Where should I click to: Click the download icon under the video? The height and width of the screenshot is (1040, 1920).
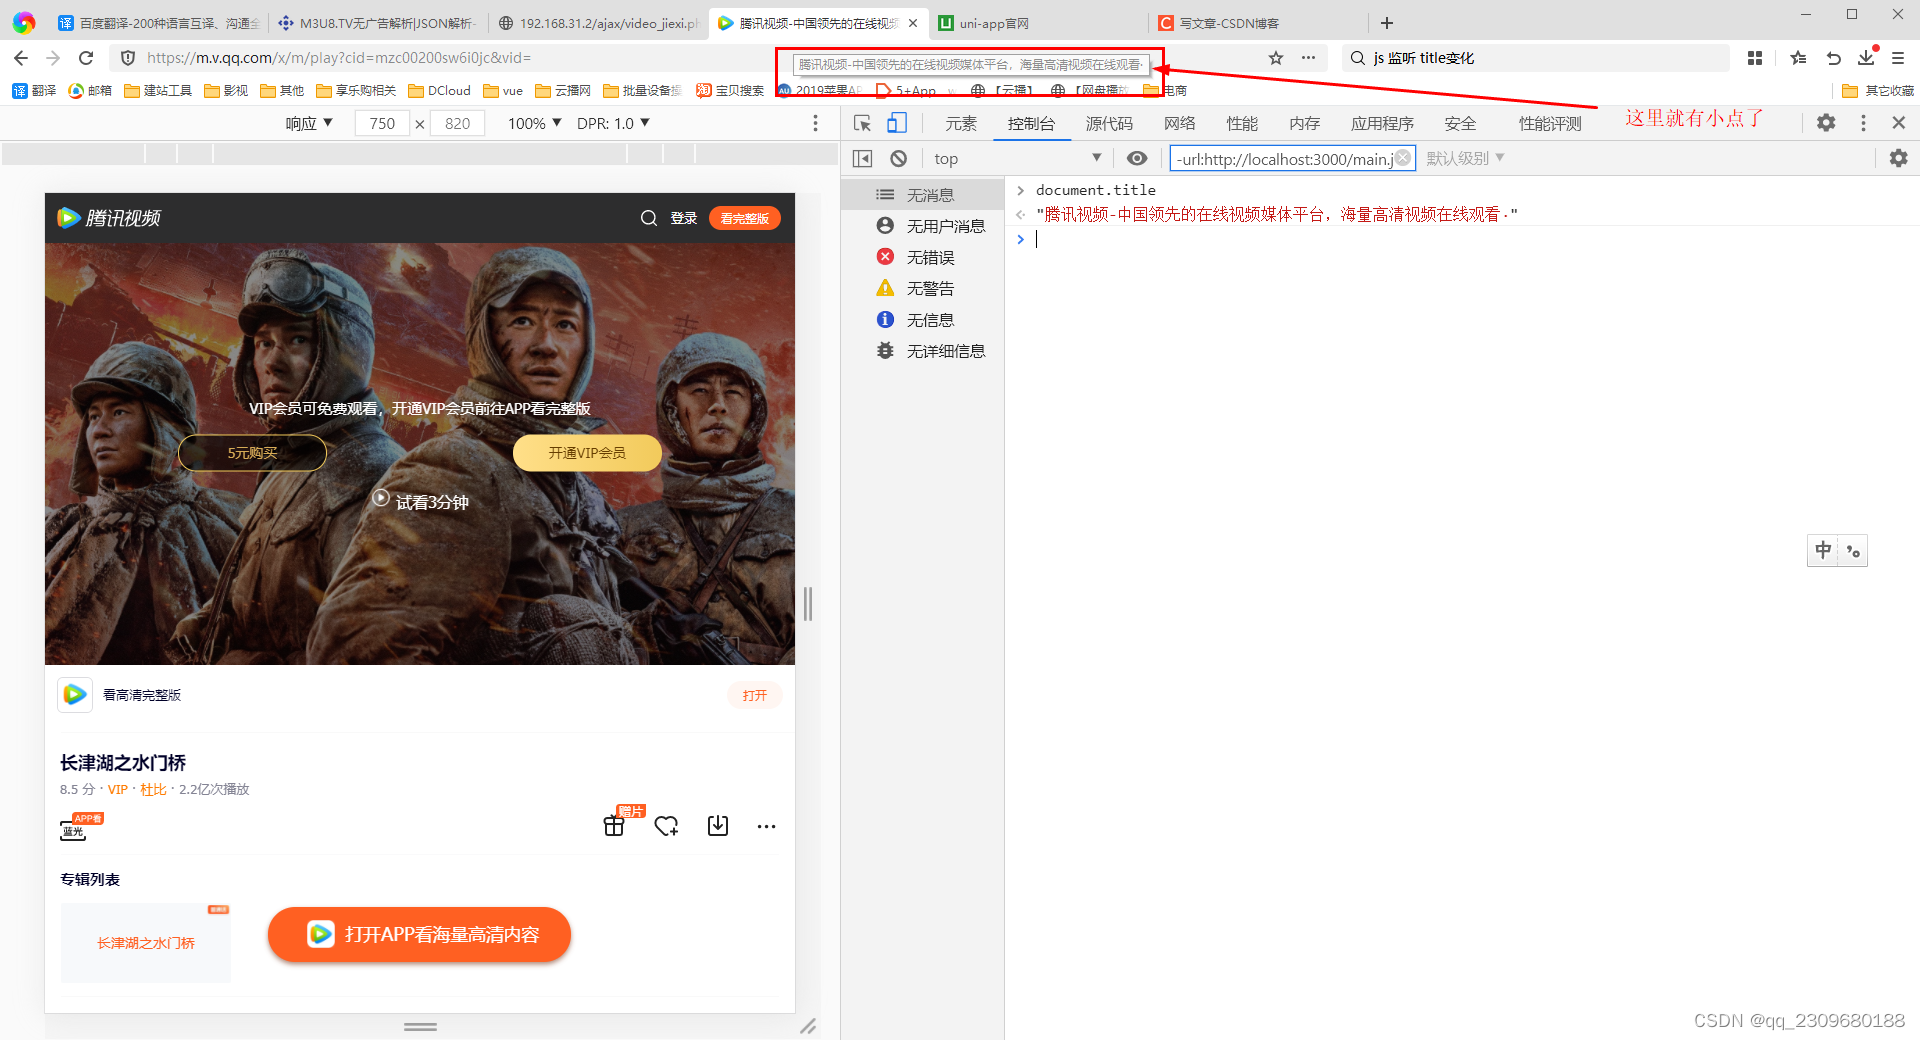(x=718, y=825)
